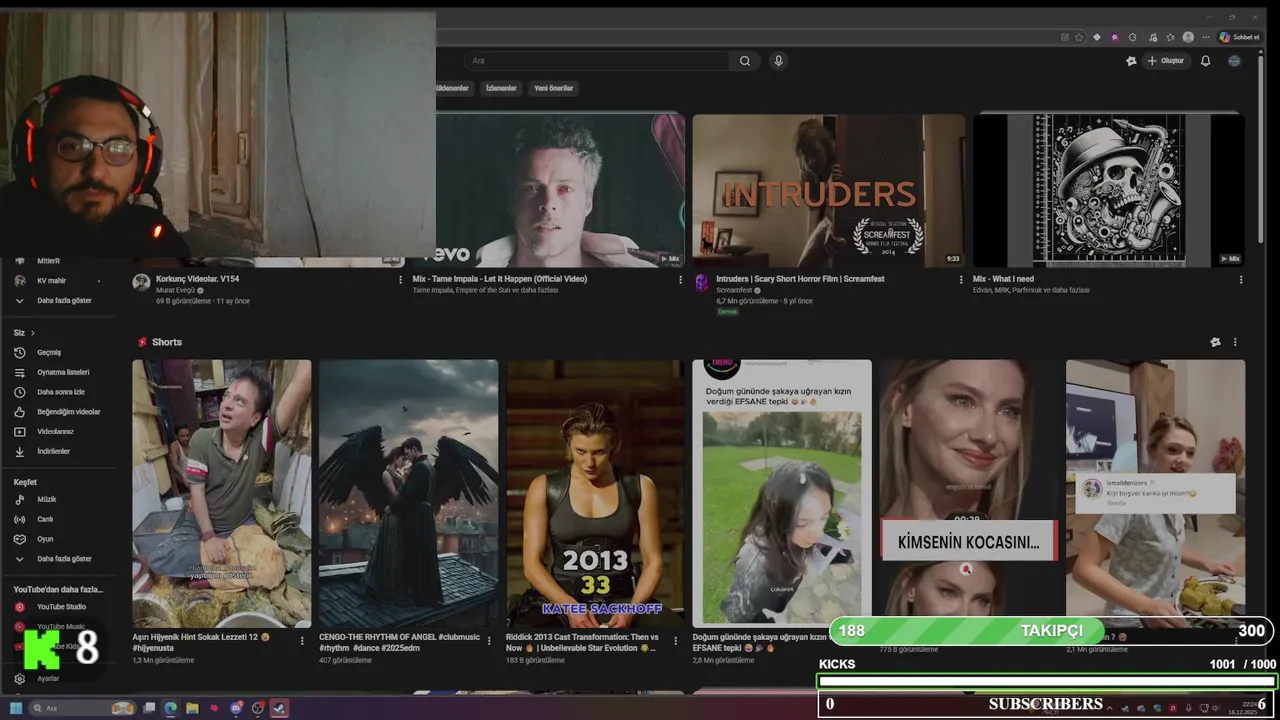
Task: Open YouTube notifications bell
Action: pos(1205,61)
